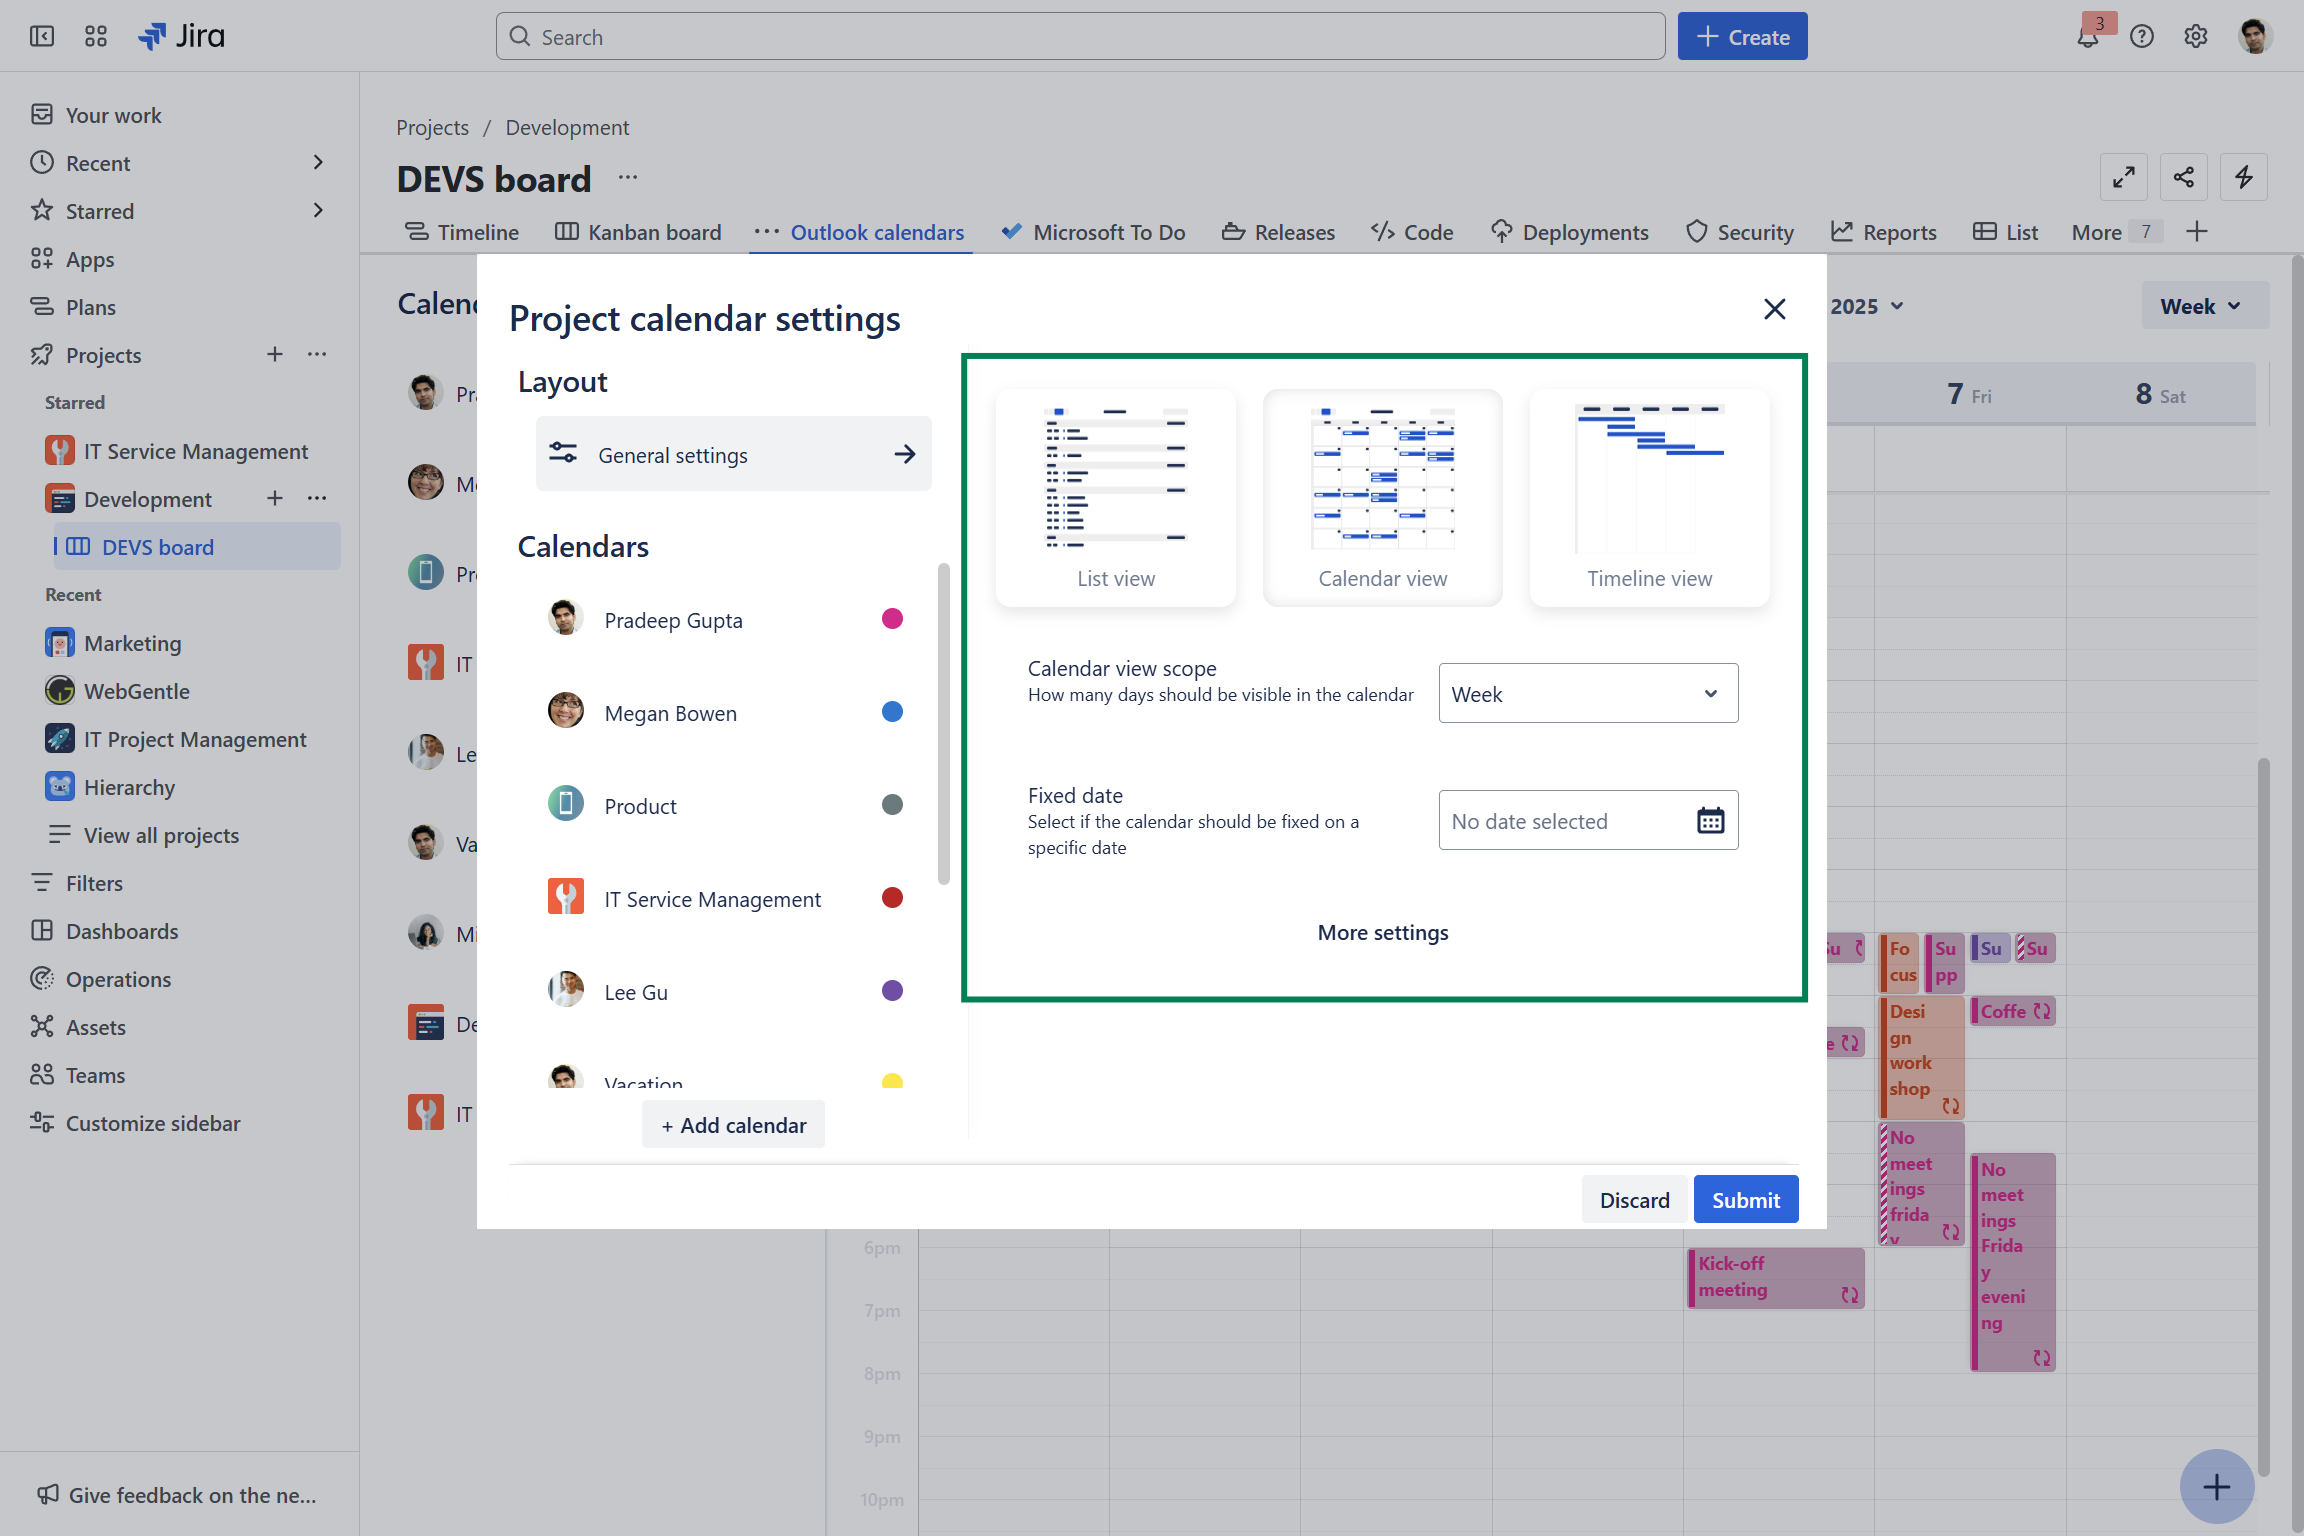The height and width of the screenshot is (1536, 2304).
Task: Open the app switcher grid icon
Action: pyautogui.click(x=96, y=37)
